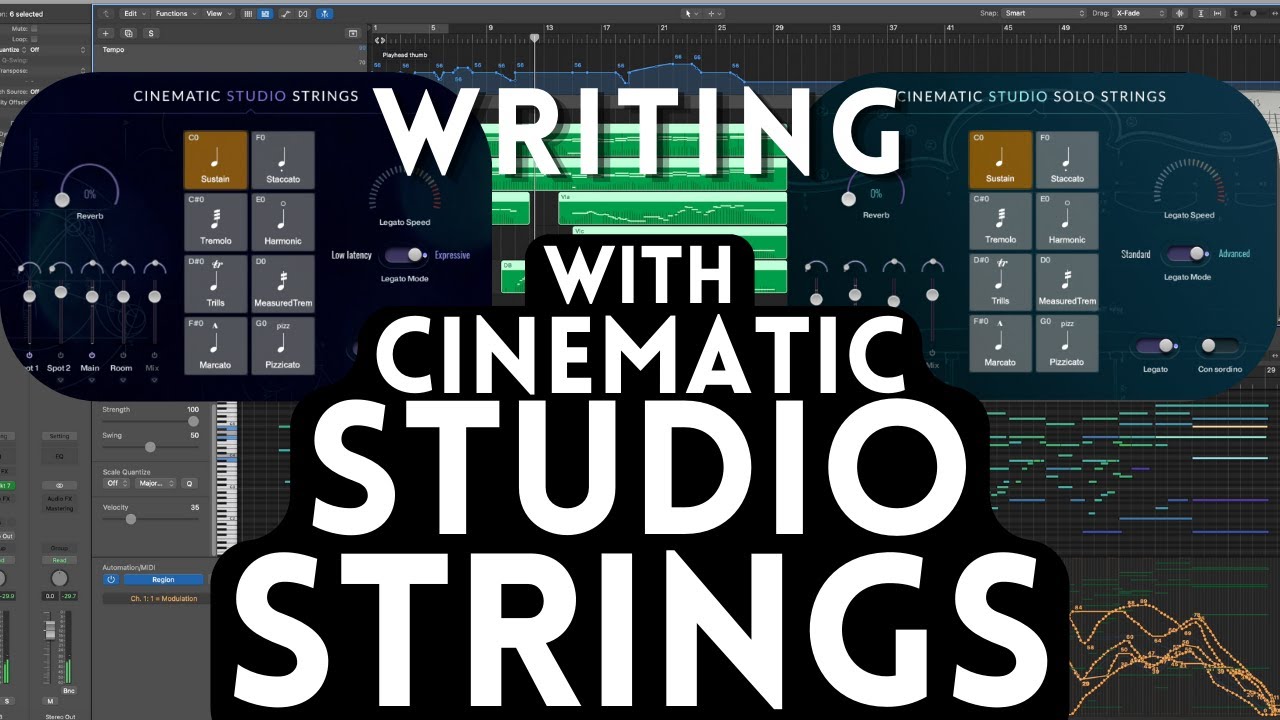1280x720 pixels.
Task: Select Pizzicato articulation in Solo Strings panel
Action: pyautogui.click(x=1067, y=344)
